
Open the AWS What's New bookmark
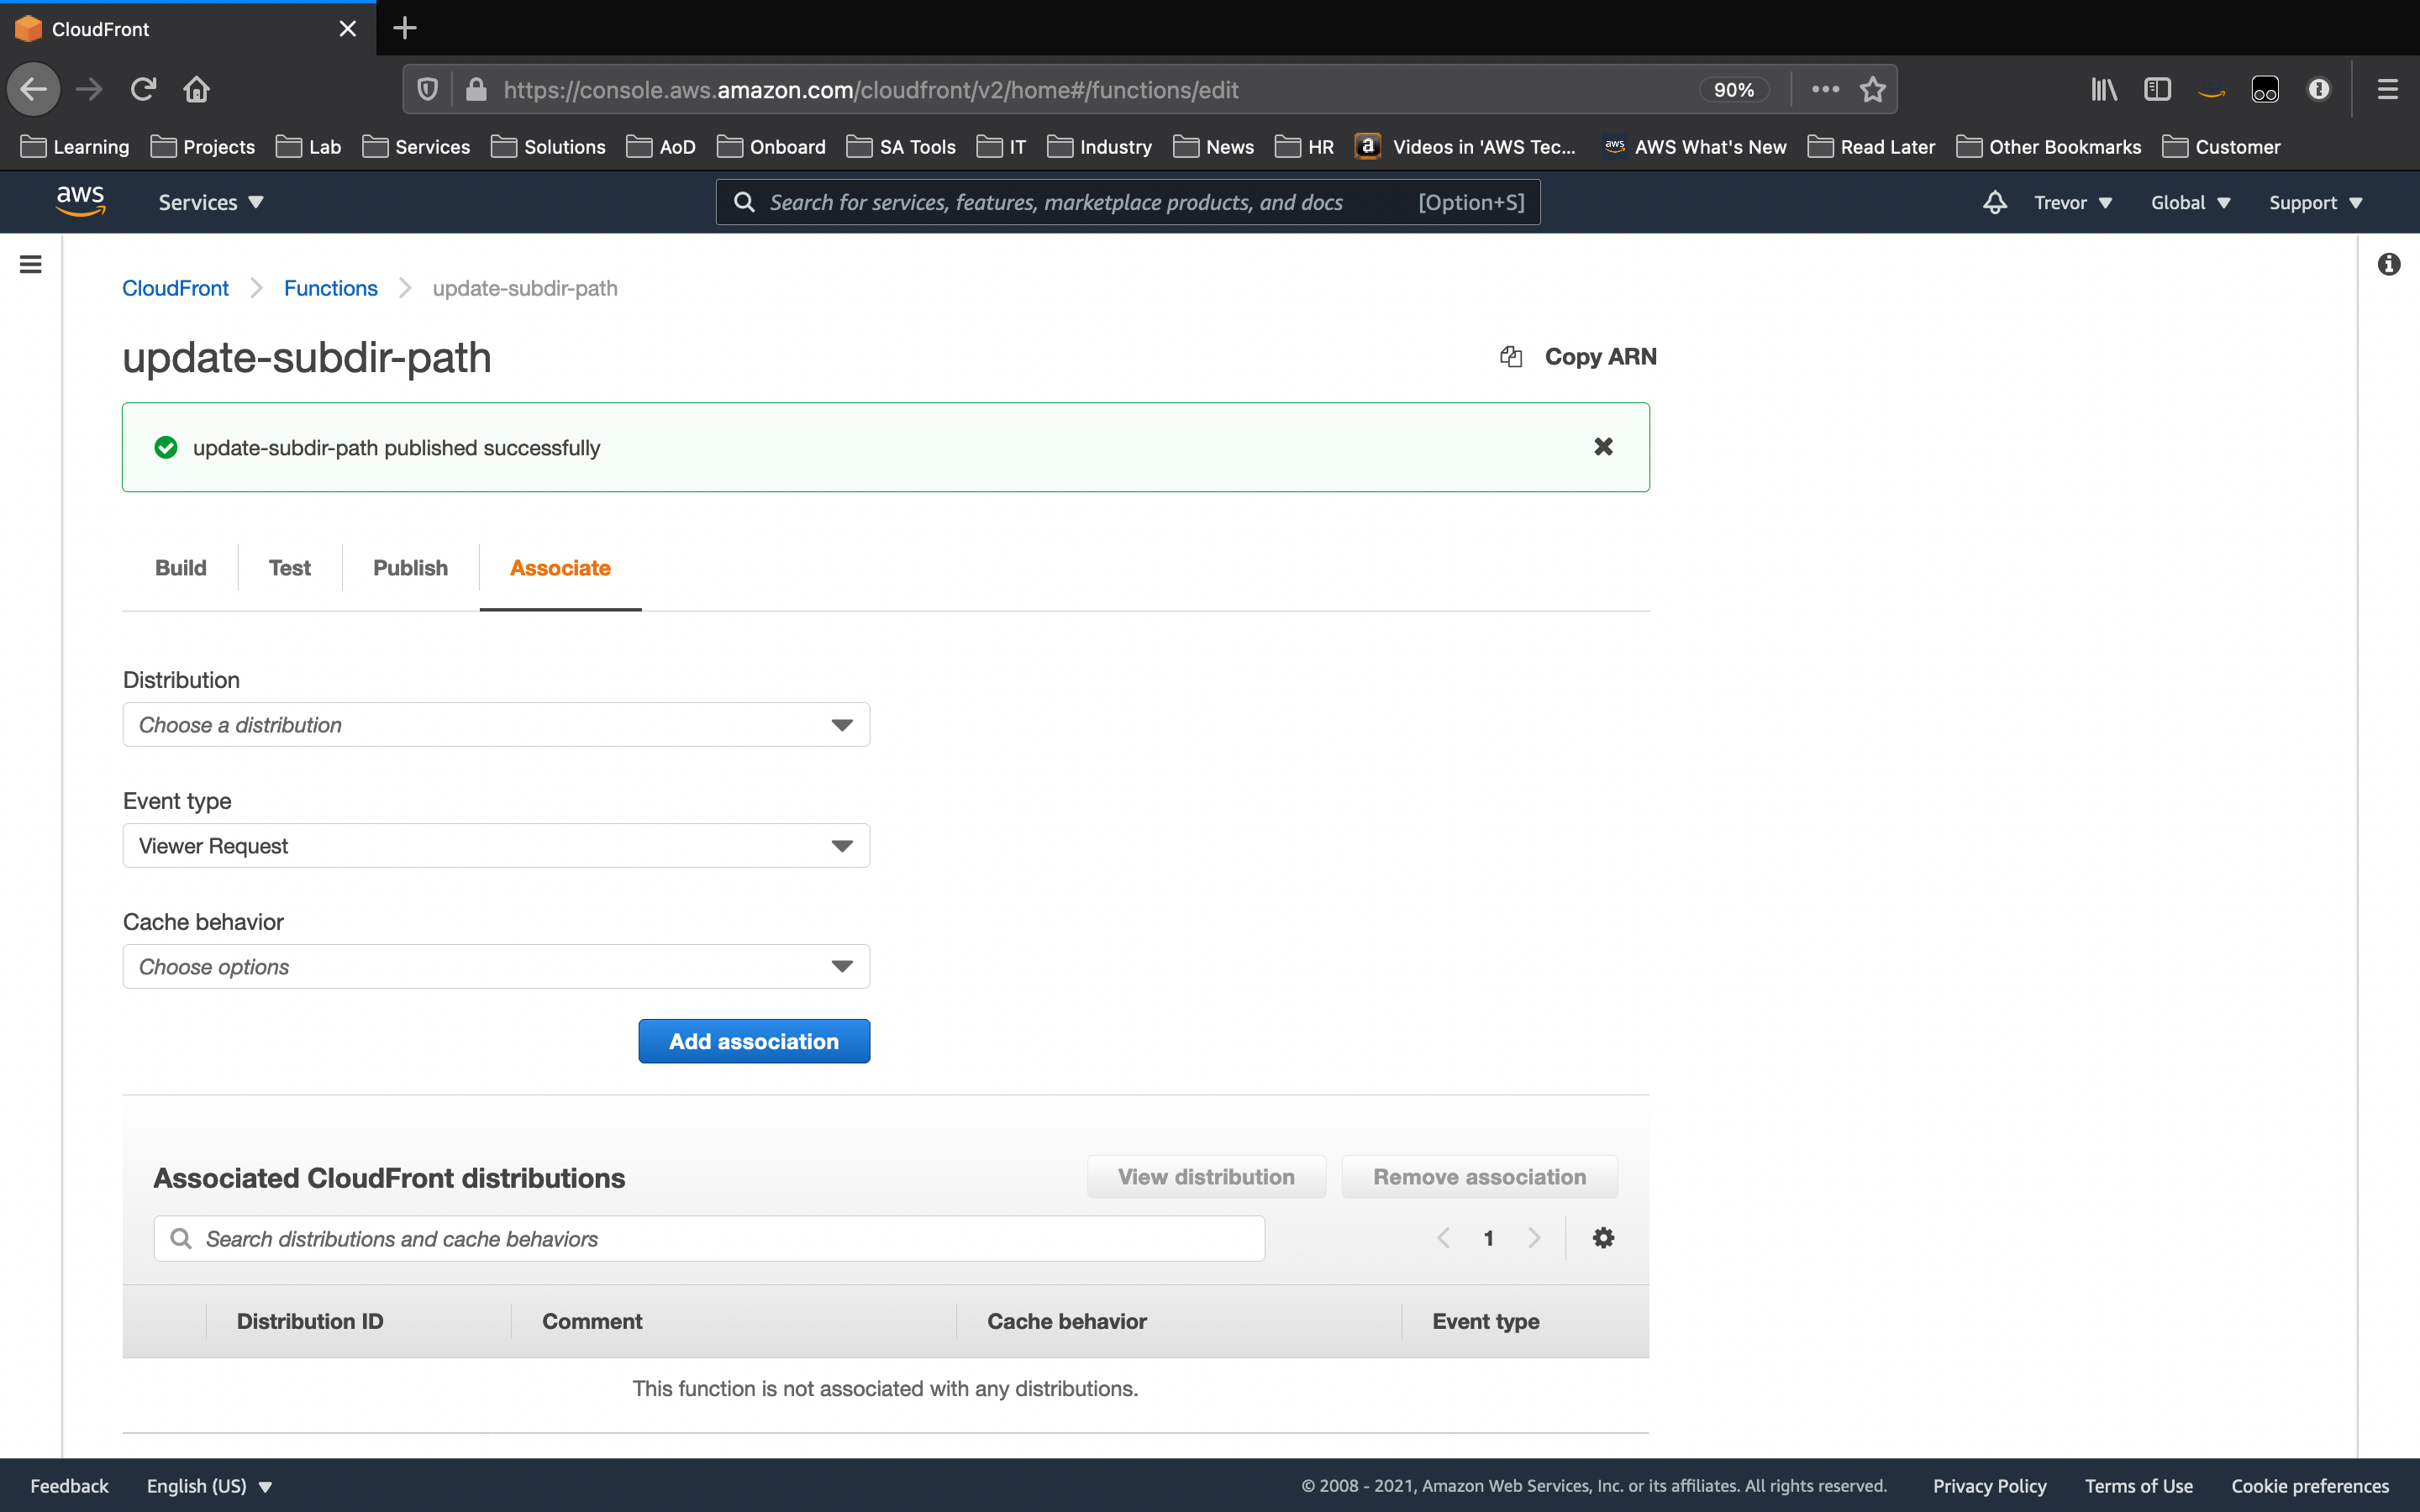tap(1695, 147)
